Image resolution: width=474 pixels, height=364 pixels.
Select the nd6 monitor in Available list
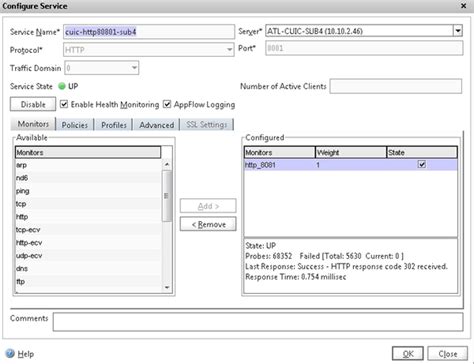tap(88, 178)
